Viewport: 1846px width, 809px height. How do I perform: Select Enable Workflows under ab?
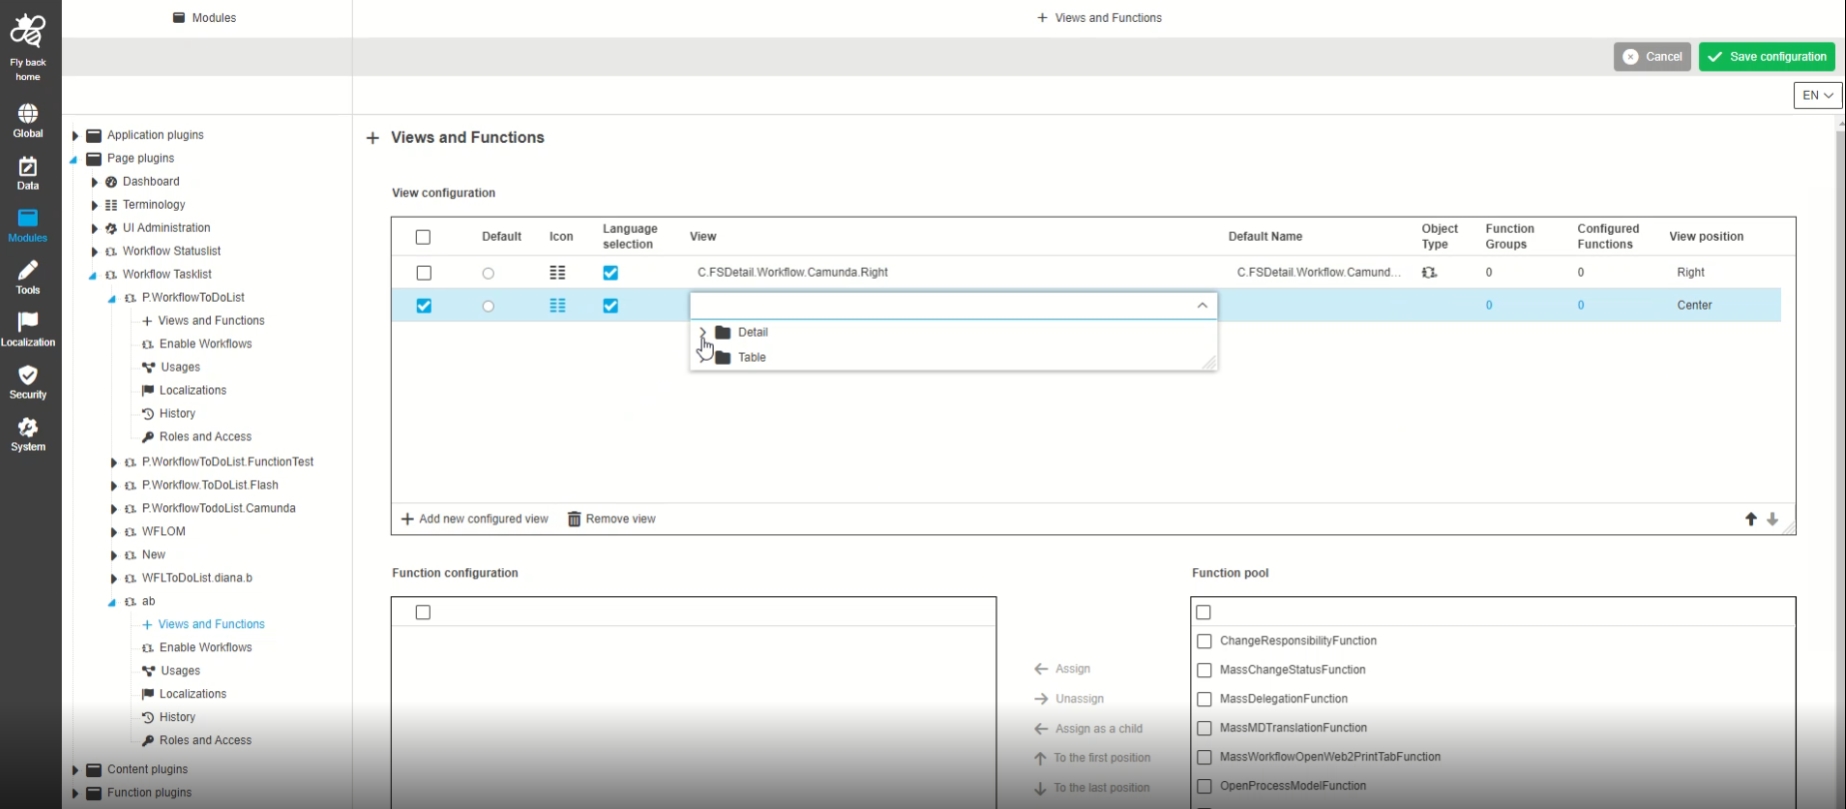coord(205,648)
